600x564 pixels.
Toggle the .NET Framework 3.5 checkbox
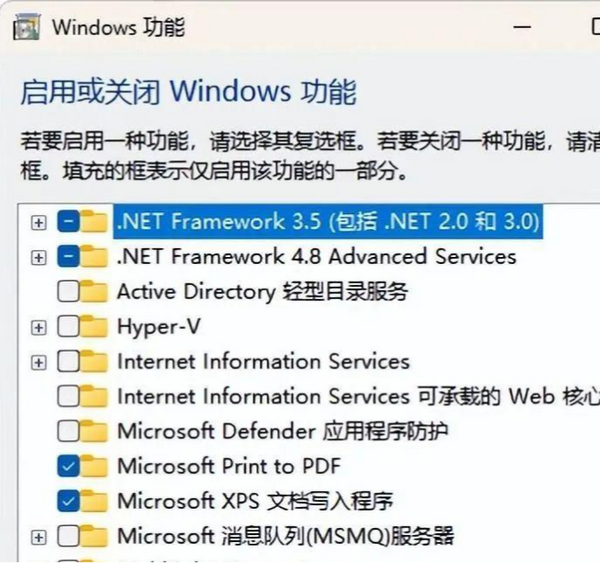click(68, 222)
